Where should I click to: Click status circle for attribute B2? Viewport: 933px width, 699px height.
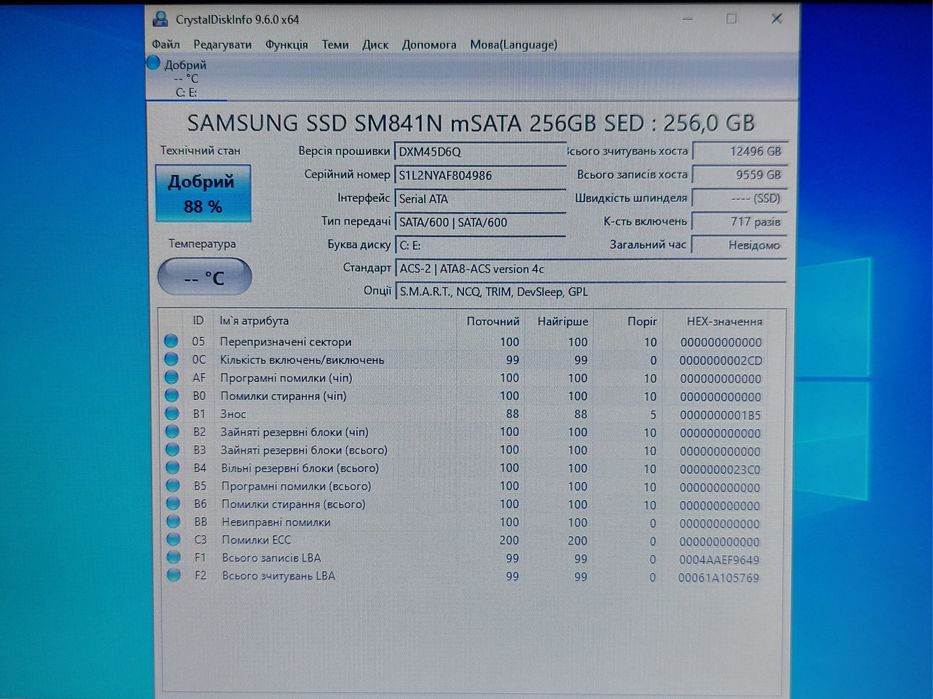pyautogui.click(x=172, y=431)
